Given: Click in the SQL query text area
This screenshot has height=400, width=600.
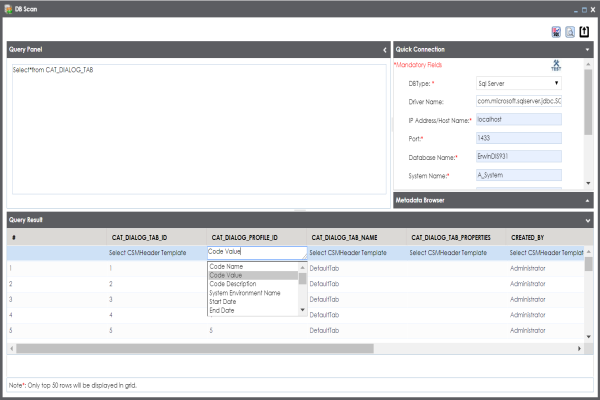Looking at the screenshot, I should coord(200,130).
